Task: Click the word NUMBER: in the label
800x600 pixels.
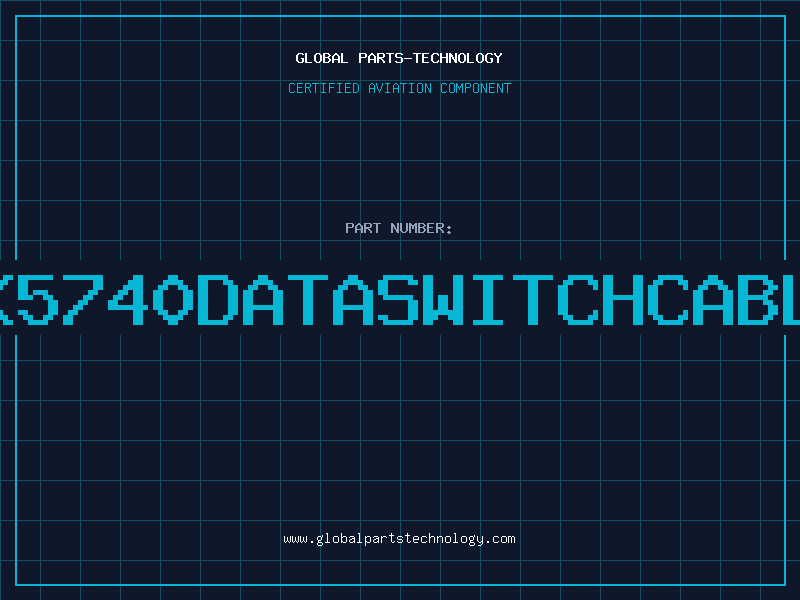Action: click(421, 228)
